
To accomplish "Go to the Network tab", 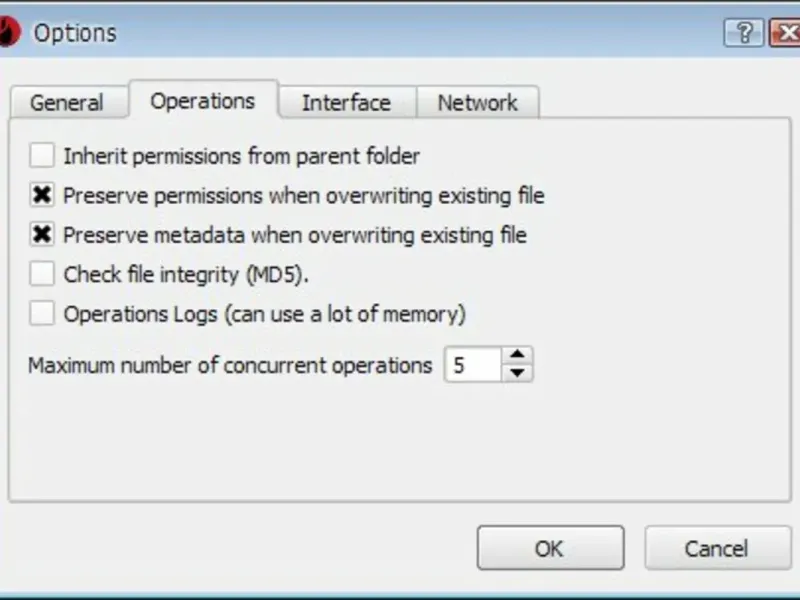I will tap(477, 103).
